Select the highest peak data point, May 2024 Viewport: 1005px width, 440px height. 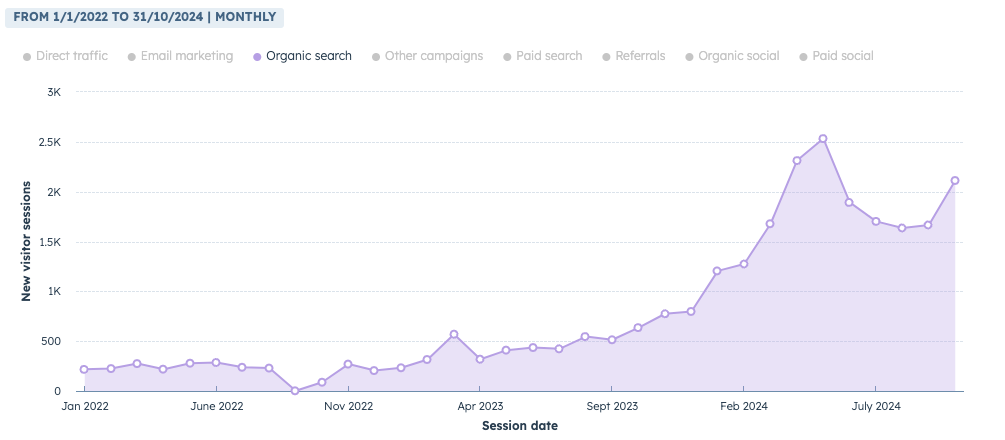coord(822,139)
